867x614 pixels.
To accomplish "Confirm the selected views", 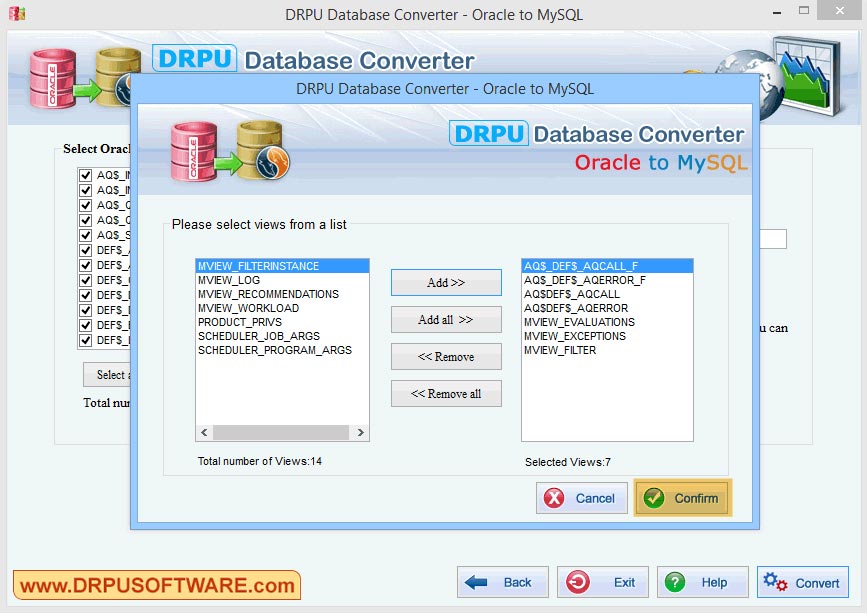I will pyautogui.click(x=682, y=498).
